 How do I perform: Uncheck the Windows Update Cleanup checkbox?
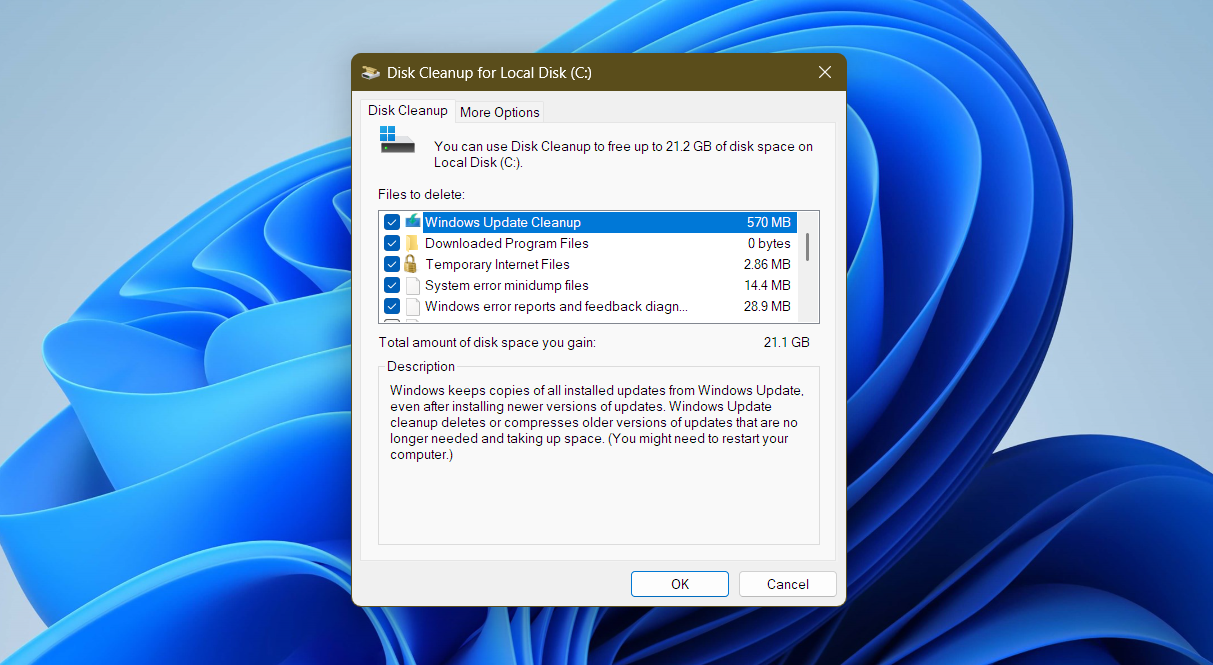pyautogui.click(x=392, y=221)
